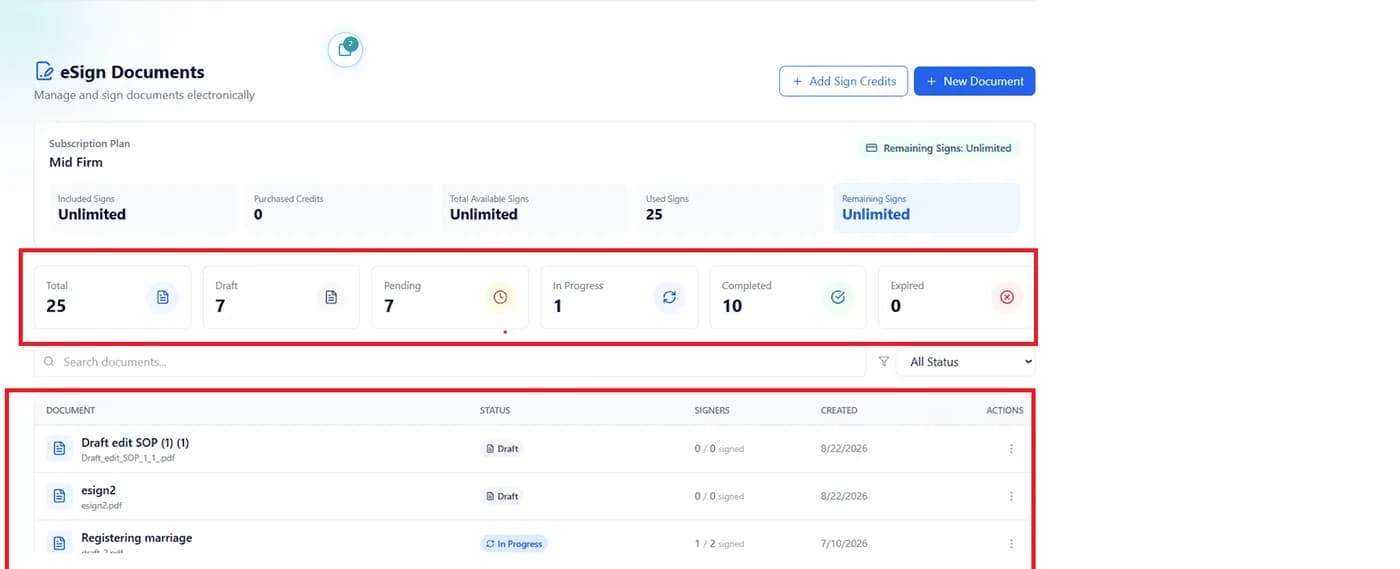Click the SIGNERS column header
The height and width of the screenshot is (569, 1400).
pos(712,410)
